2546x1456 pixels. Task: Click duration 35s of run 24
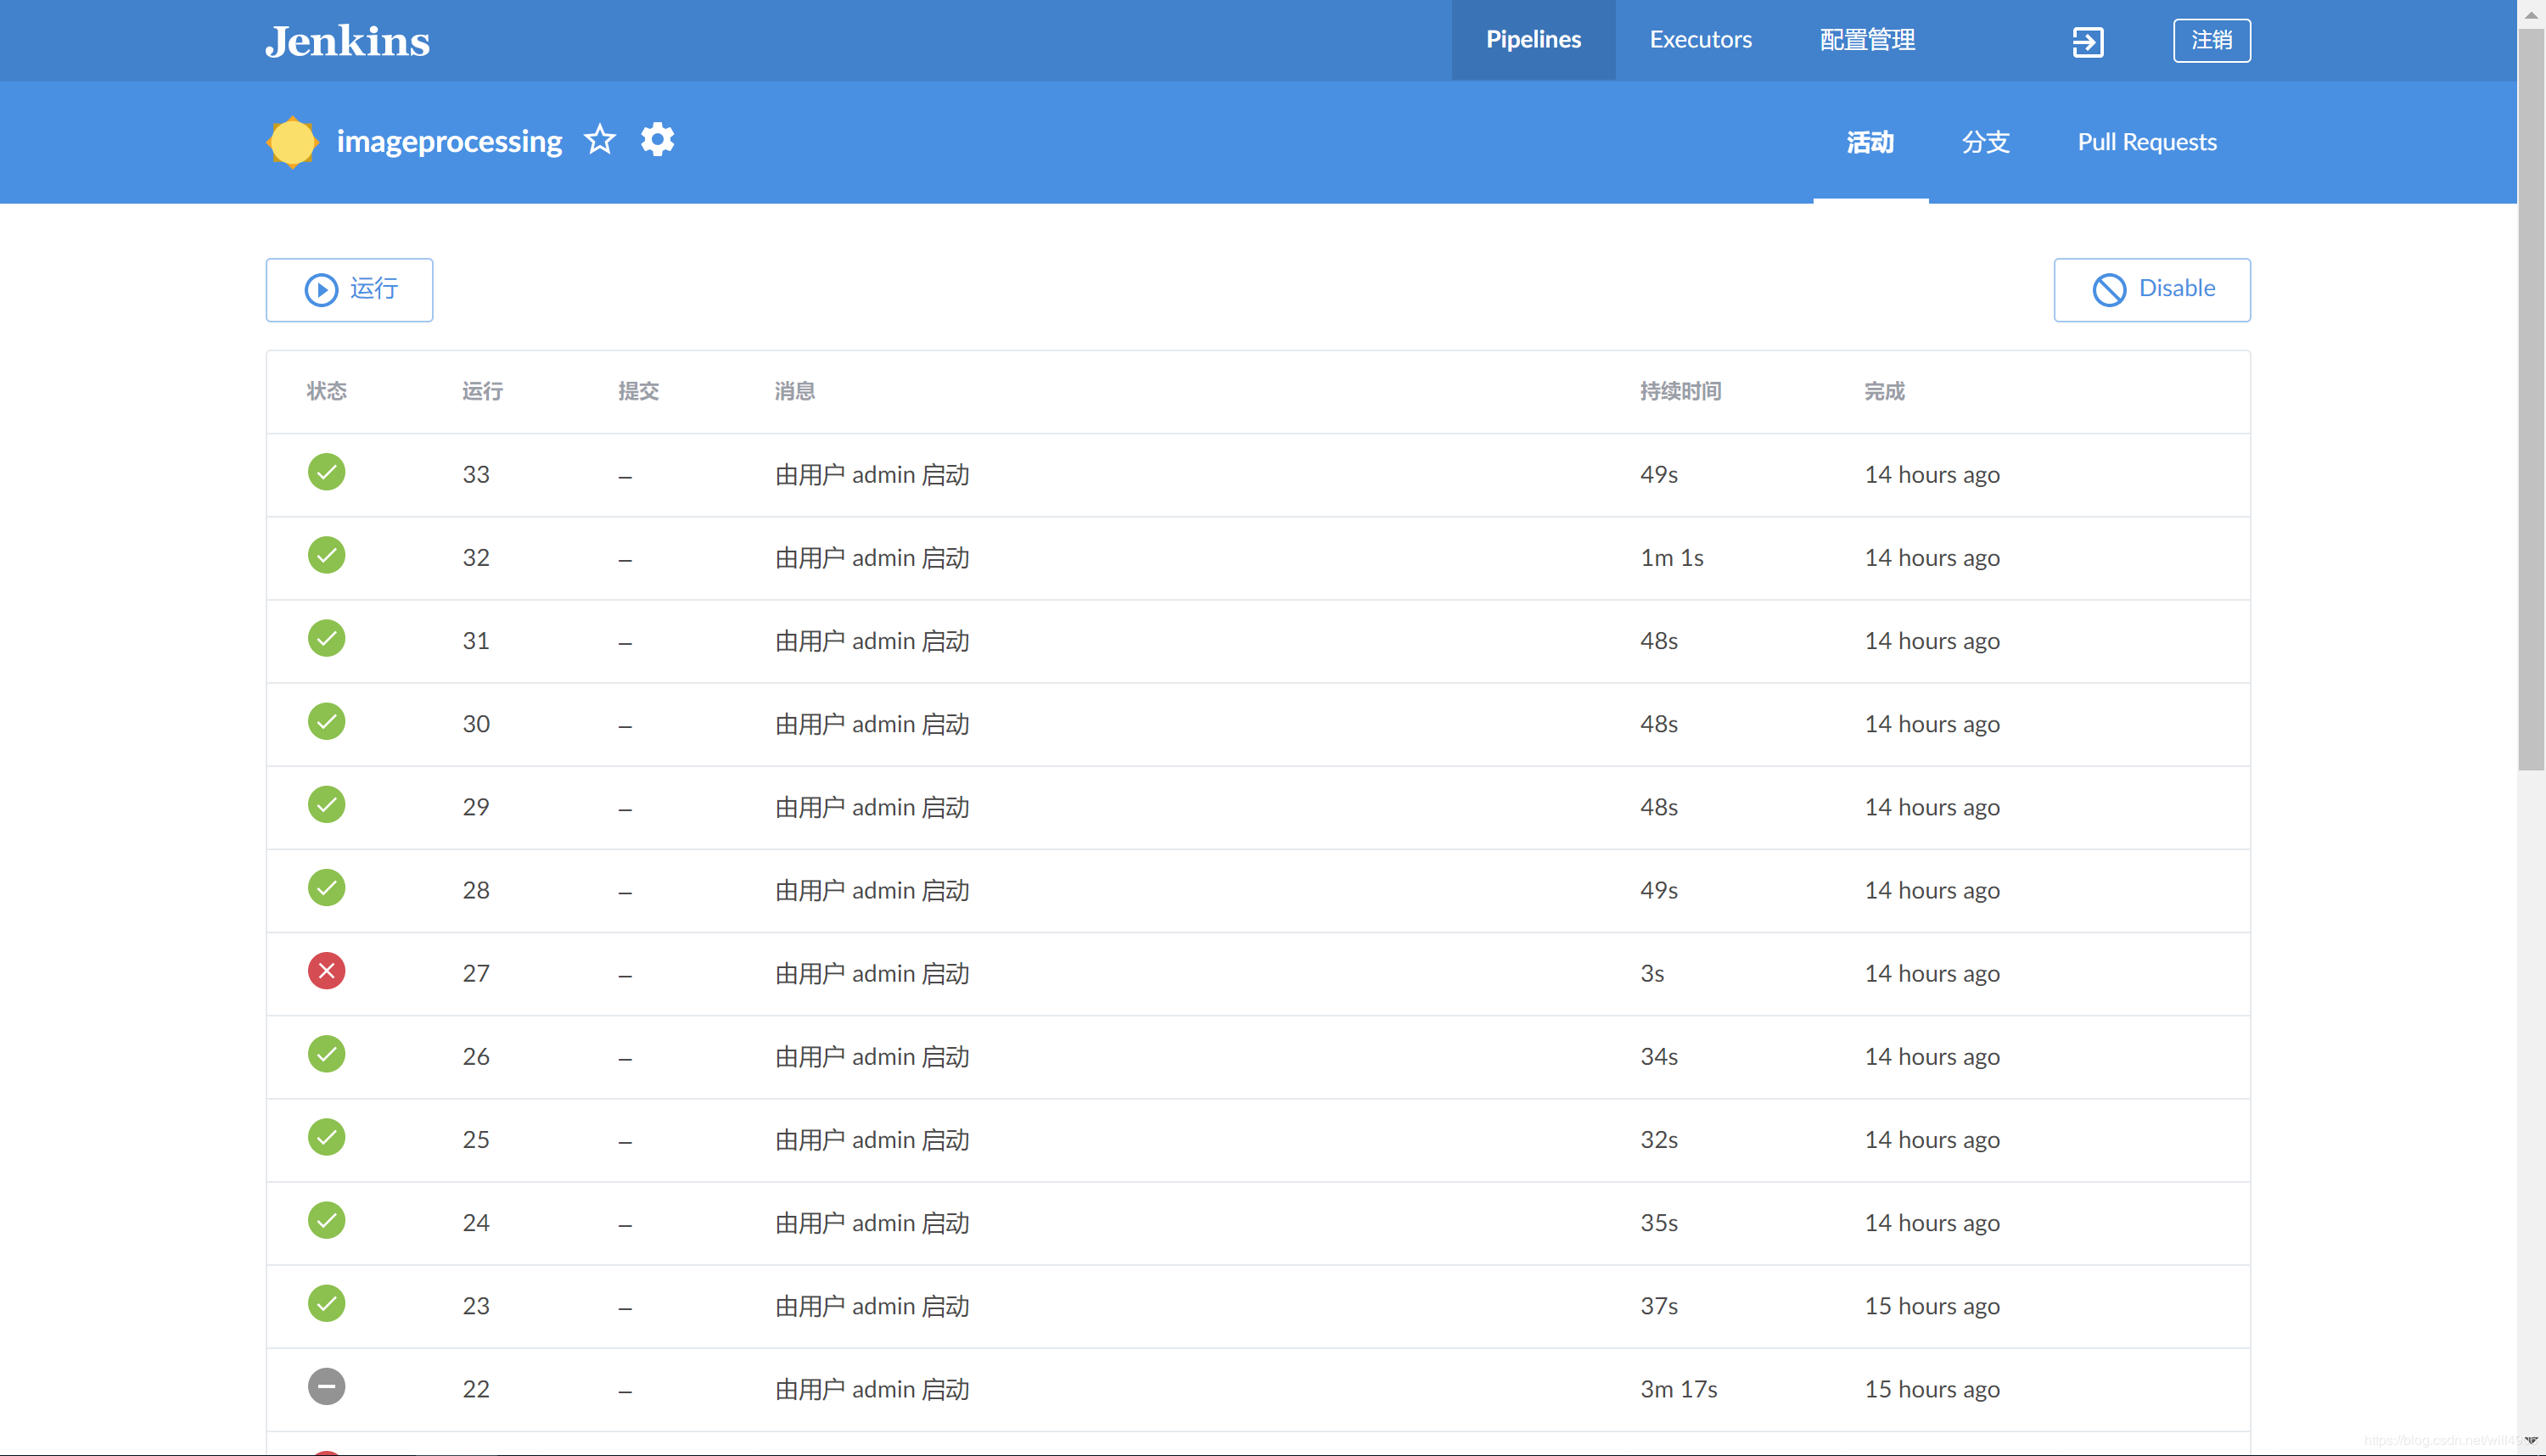click(1658, 1222)
